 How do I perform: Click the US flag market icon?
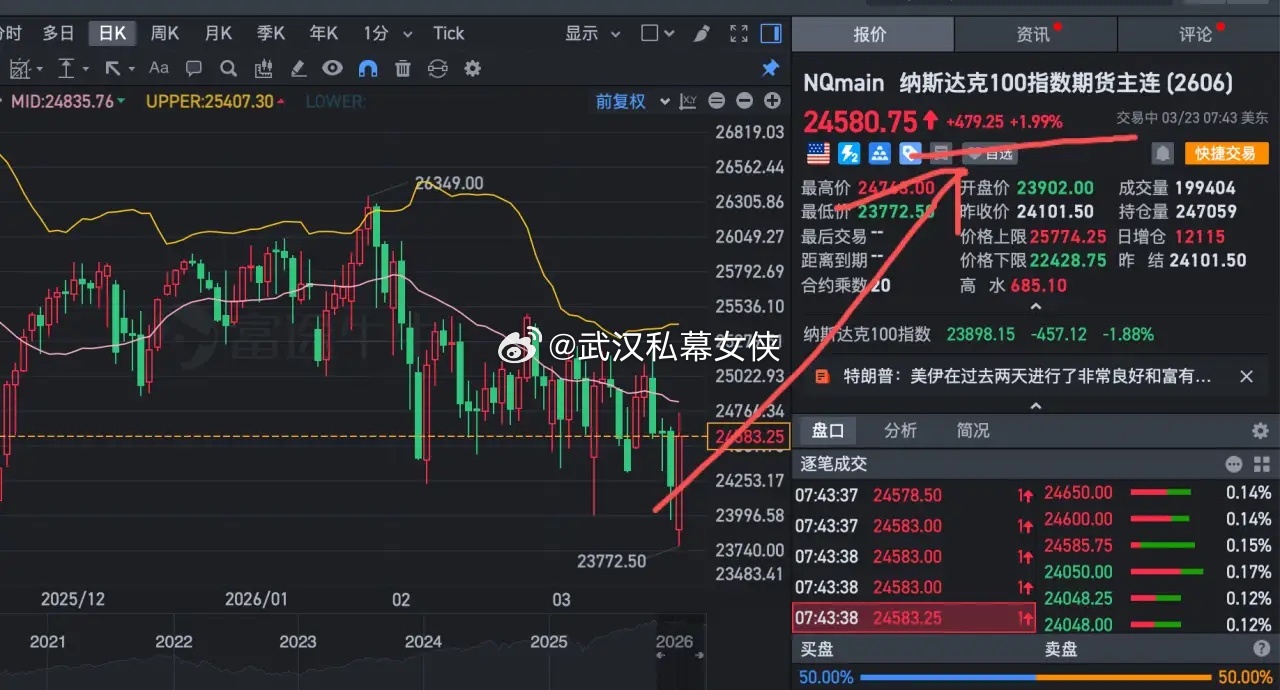pyautogui.click(x=818, y=152)
